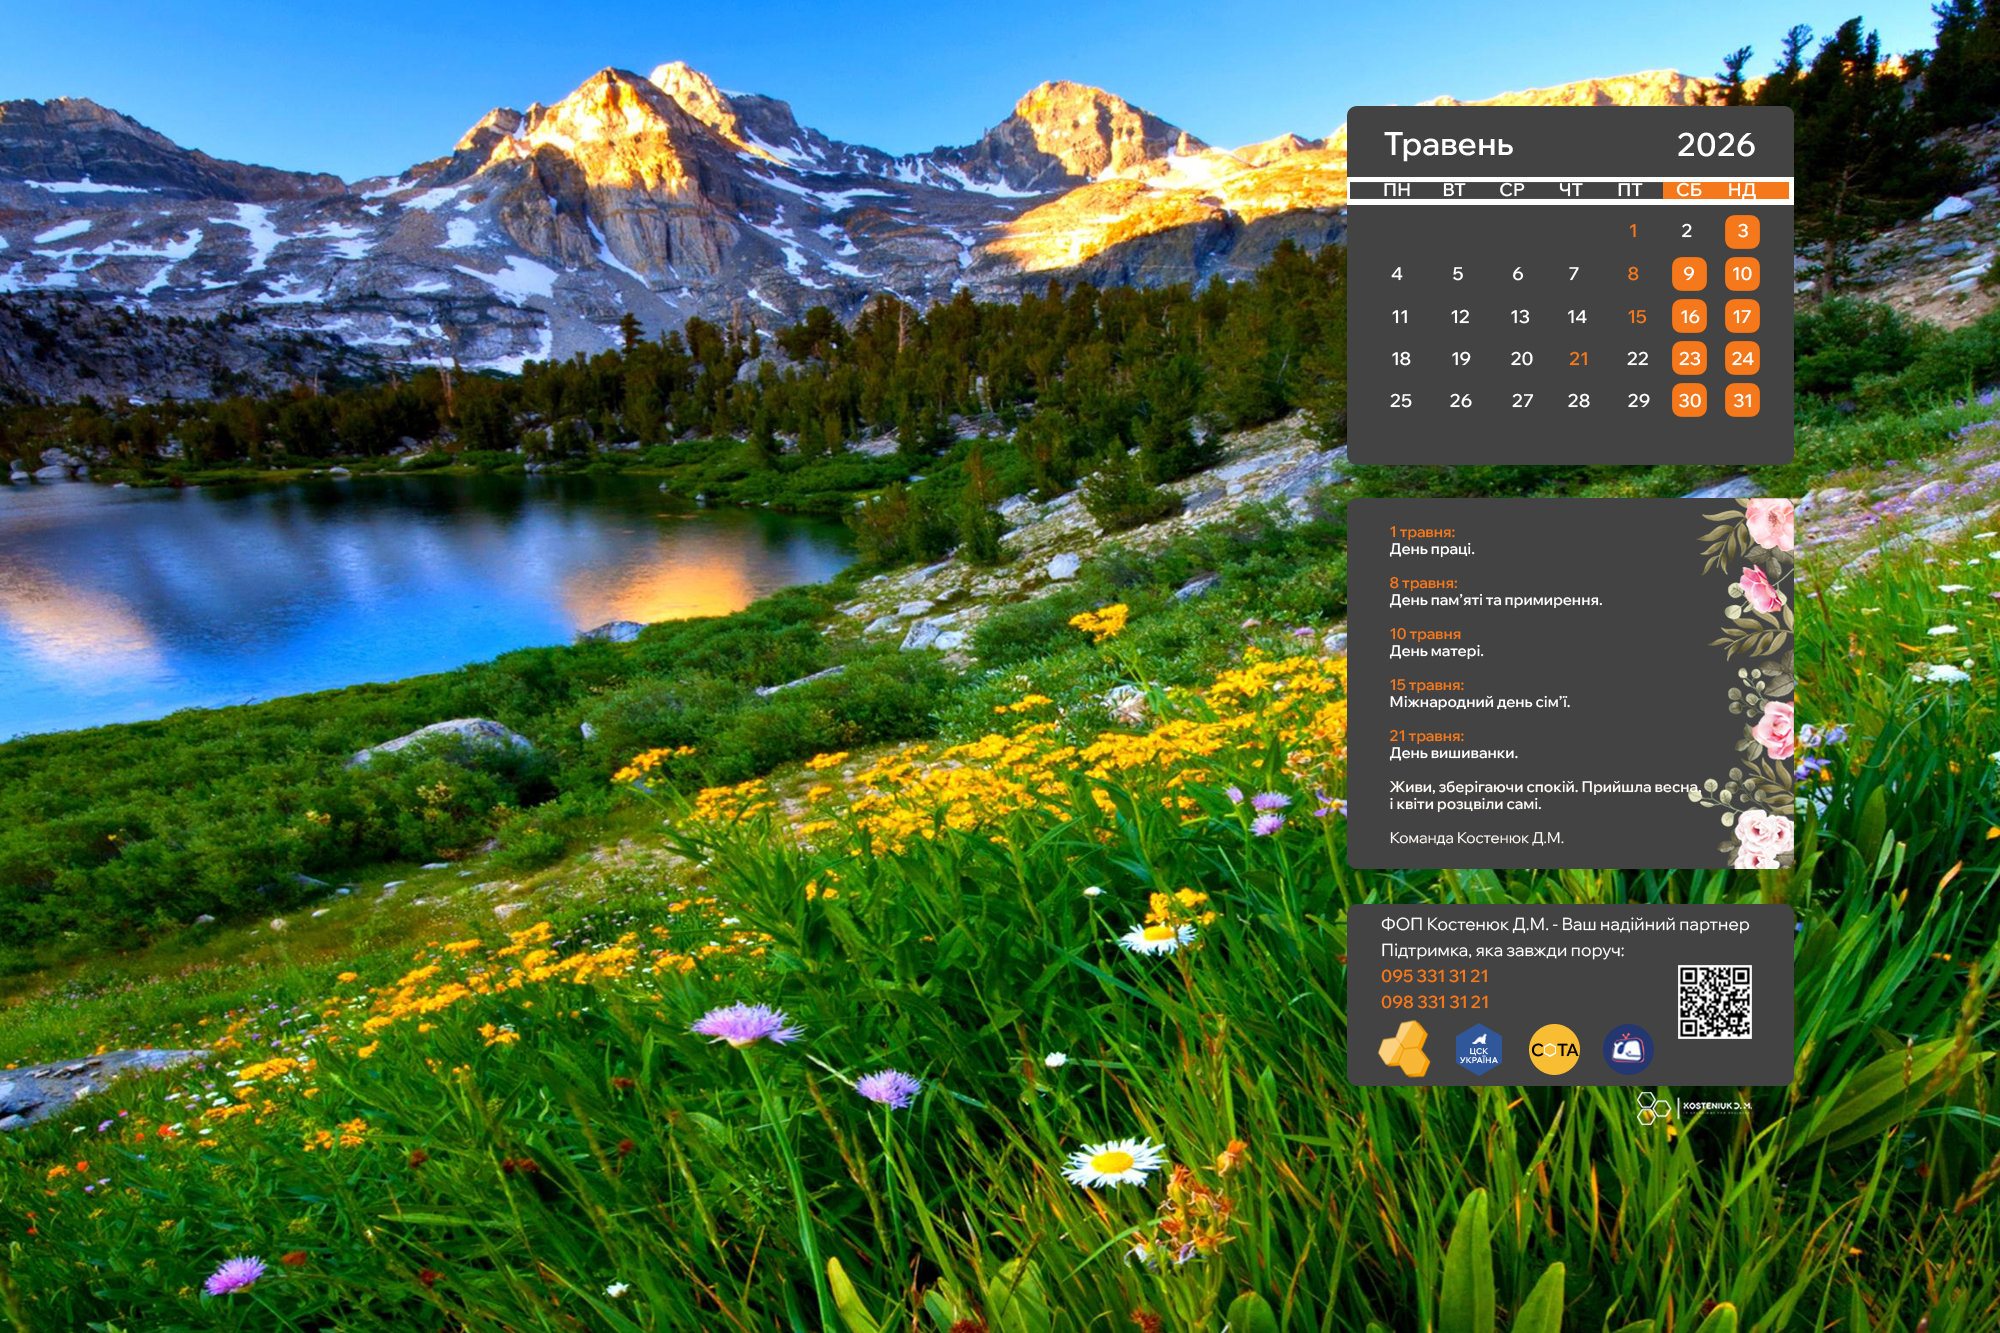
Task: Click highlighted date 24 in calendar
Action: (x=1742, y=359)
